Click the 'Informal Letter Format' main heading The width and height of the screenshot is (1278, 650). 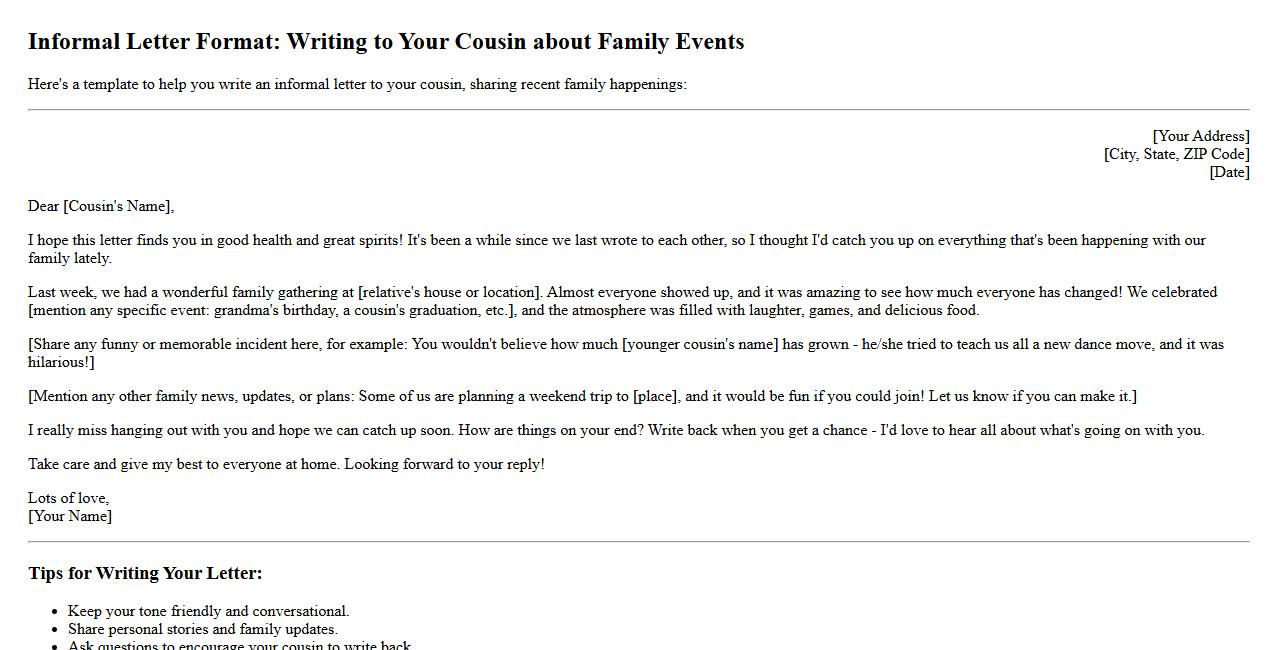pyautogui.click(x=386, y=42)
